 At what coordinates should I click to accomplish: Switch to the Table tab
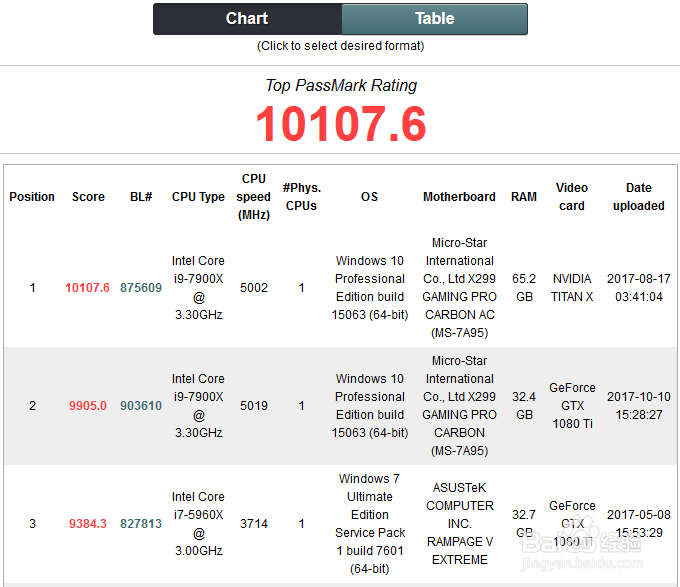[435, 19]
